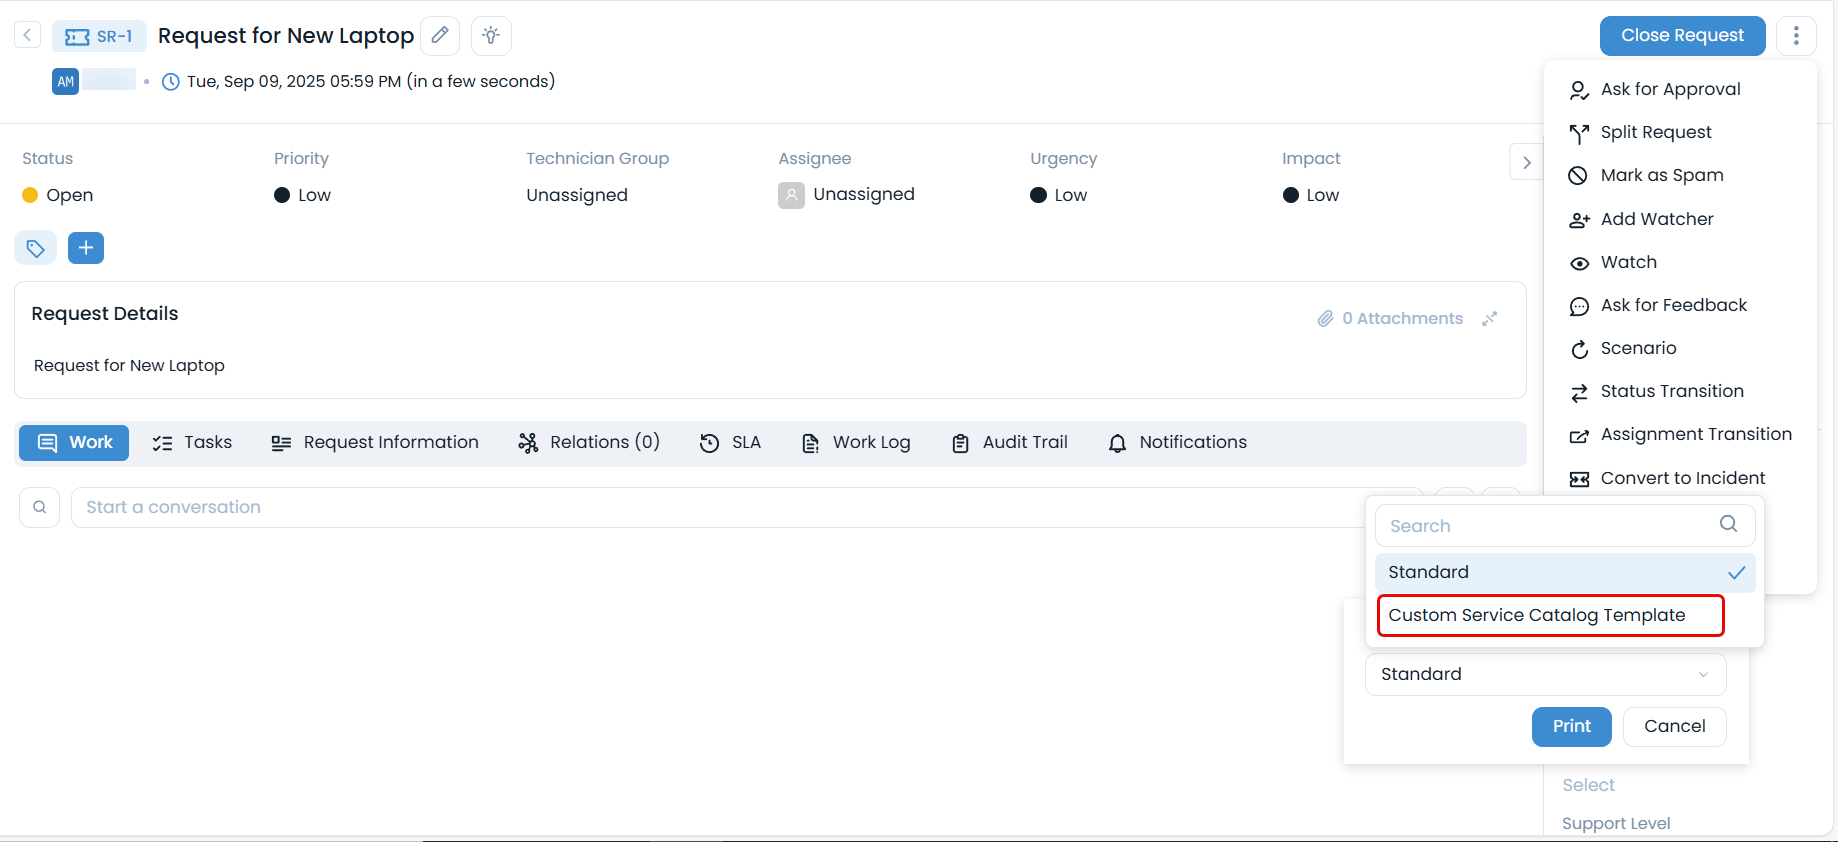The image size is (1838, 842).
Task: Click the back arrow next to SR-1
Action: tap(28, 36)
